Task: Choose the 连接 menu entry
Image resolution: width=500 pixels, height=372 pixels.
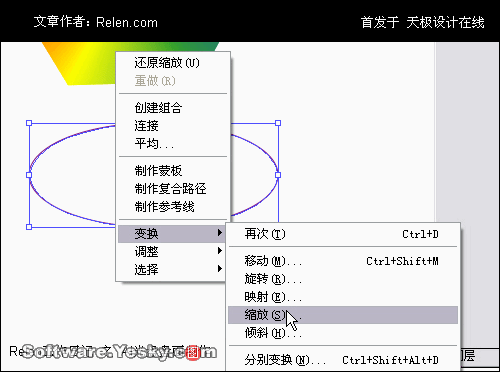Action: pos(173,126)
